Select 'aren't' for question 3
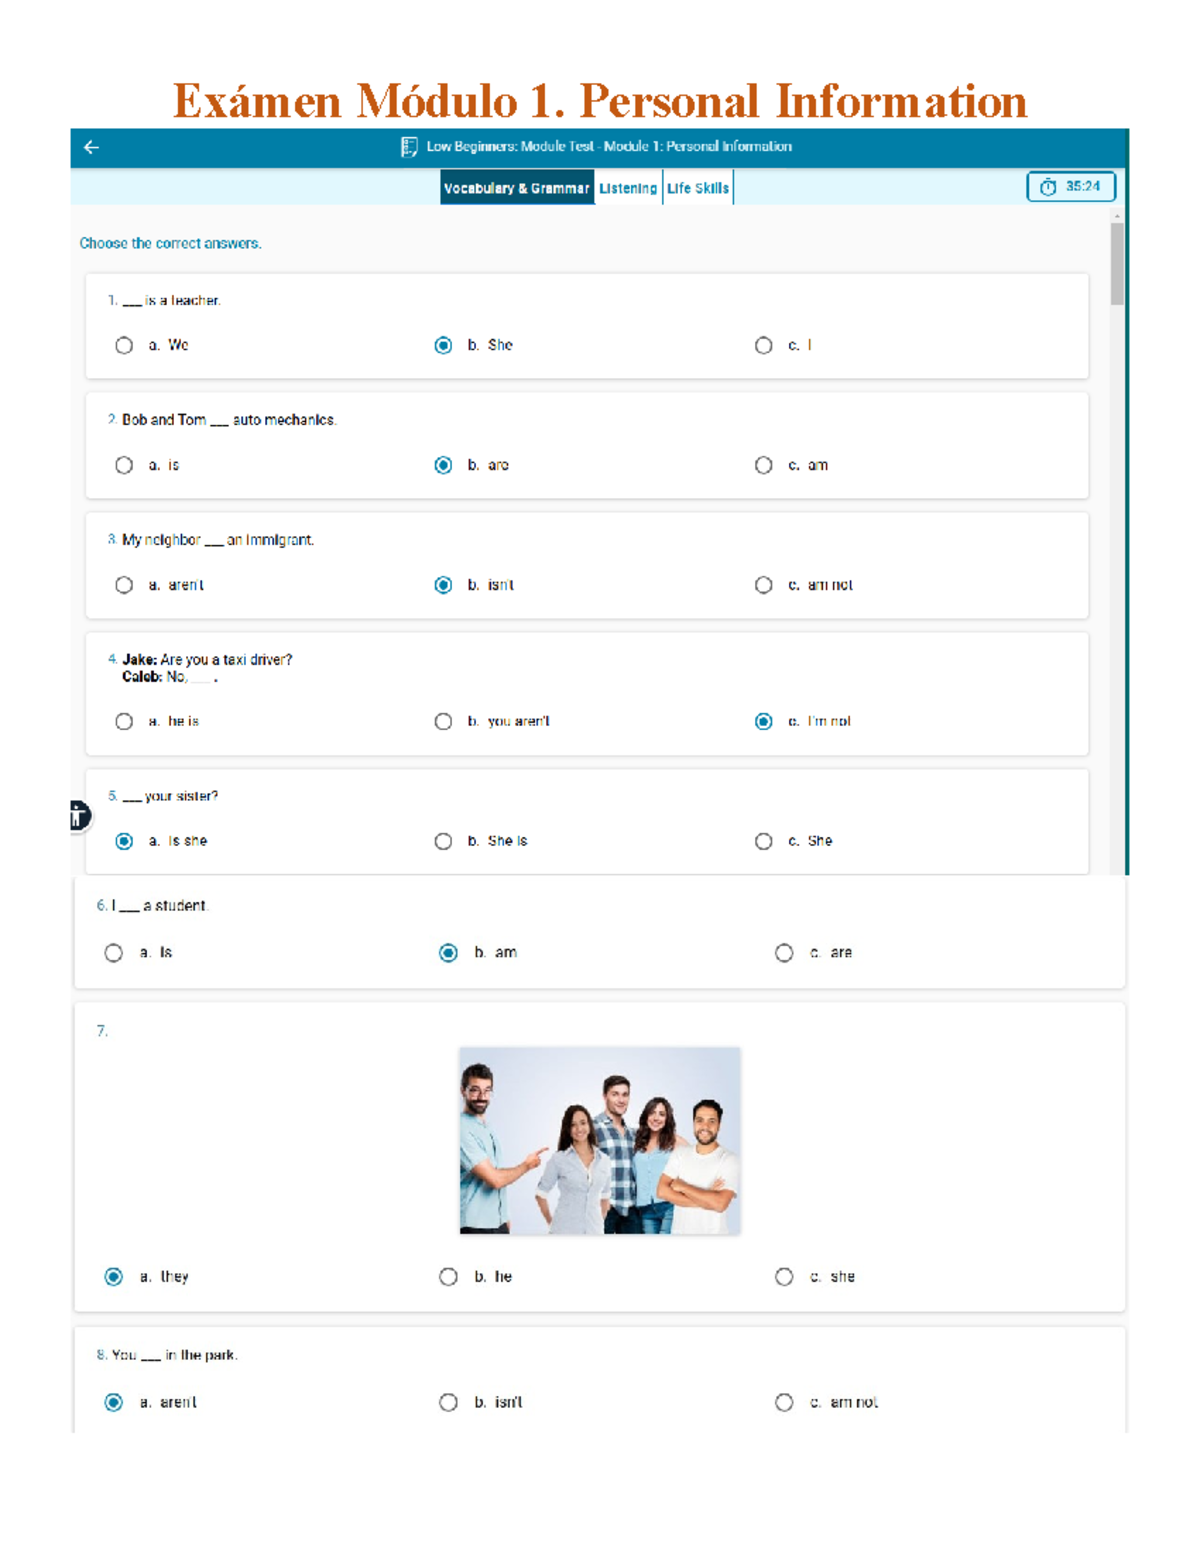The image size is (1200, 1553). tap(124, 584)
